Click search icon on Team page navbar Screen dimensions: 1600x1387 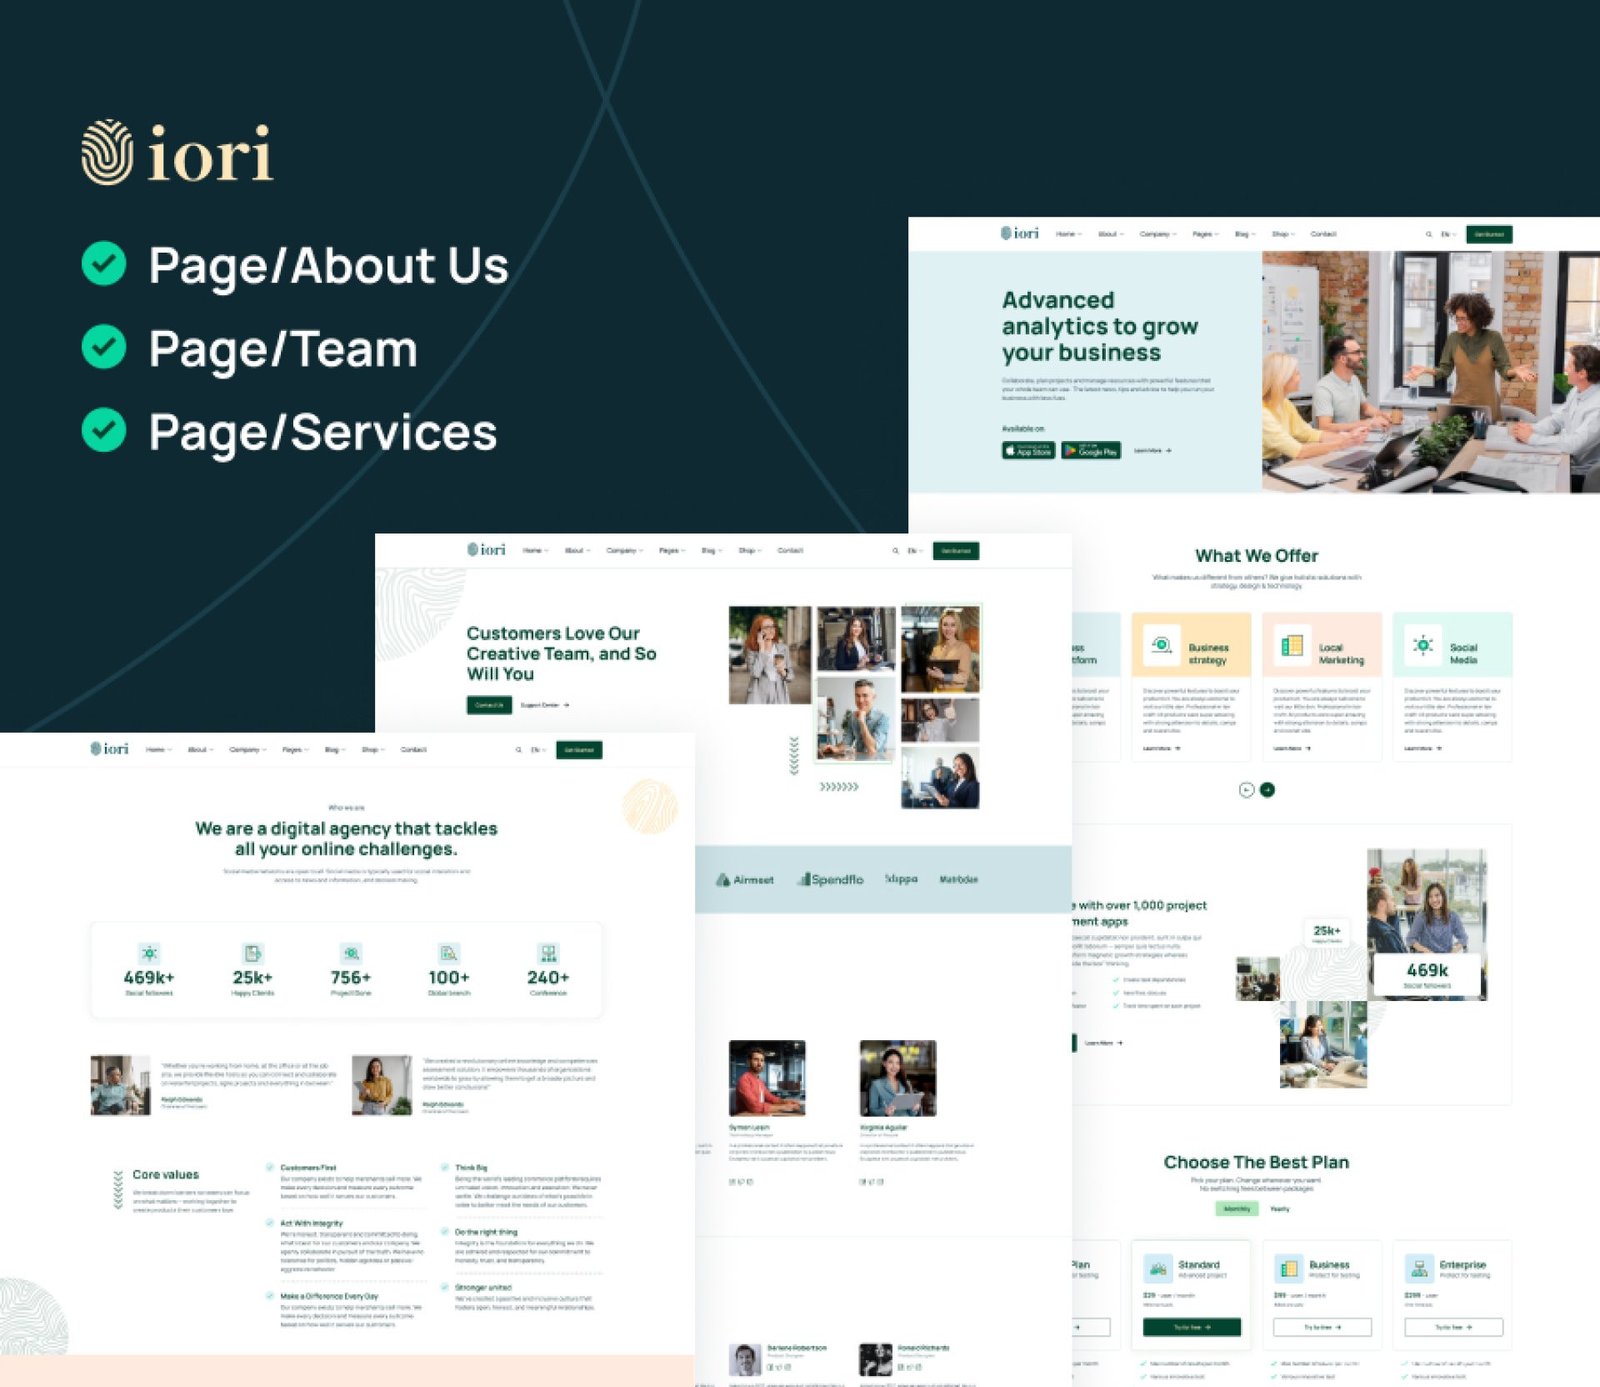pos(895,551)
